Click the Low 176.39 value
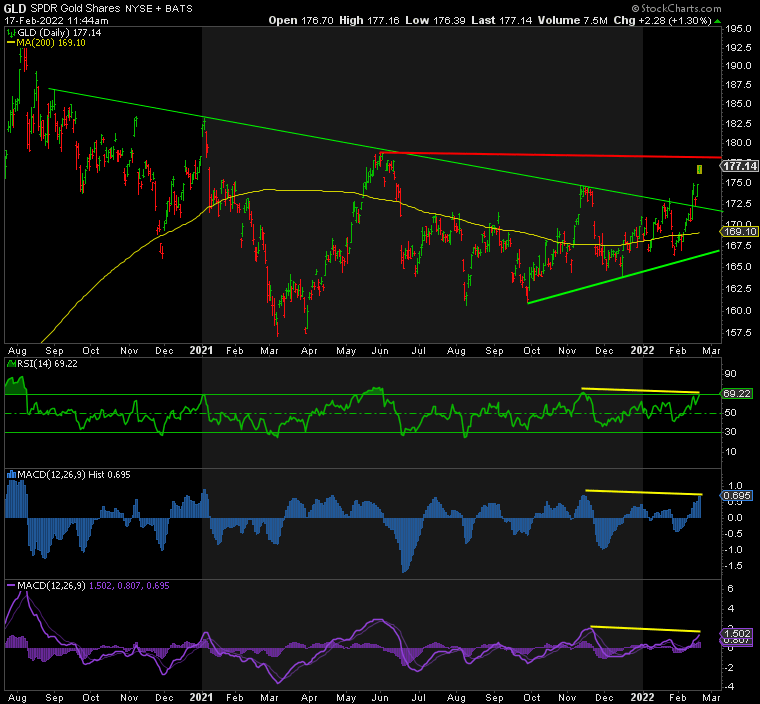This screenshot has width=760, height=704. point(435,20)
